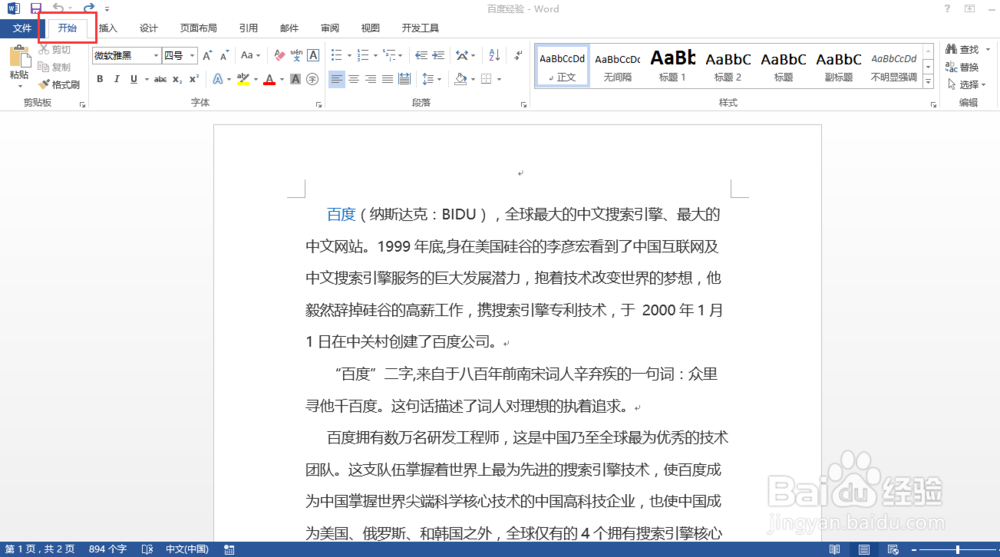Screen dimensions: 1000x557
Task: Click Increase Indent icon
Action: pos(438,56)
